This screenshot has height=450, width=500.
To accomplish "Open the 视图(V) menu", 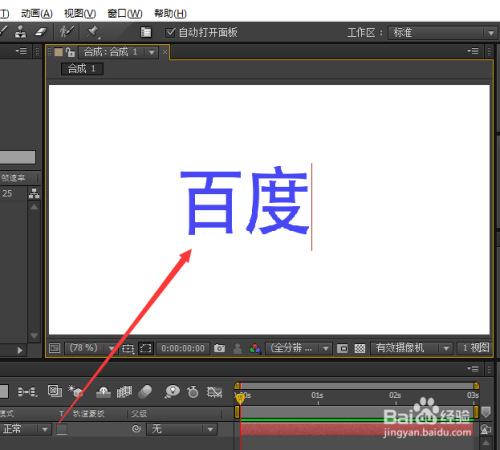I will [x=80, y=14].
